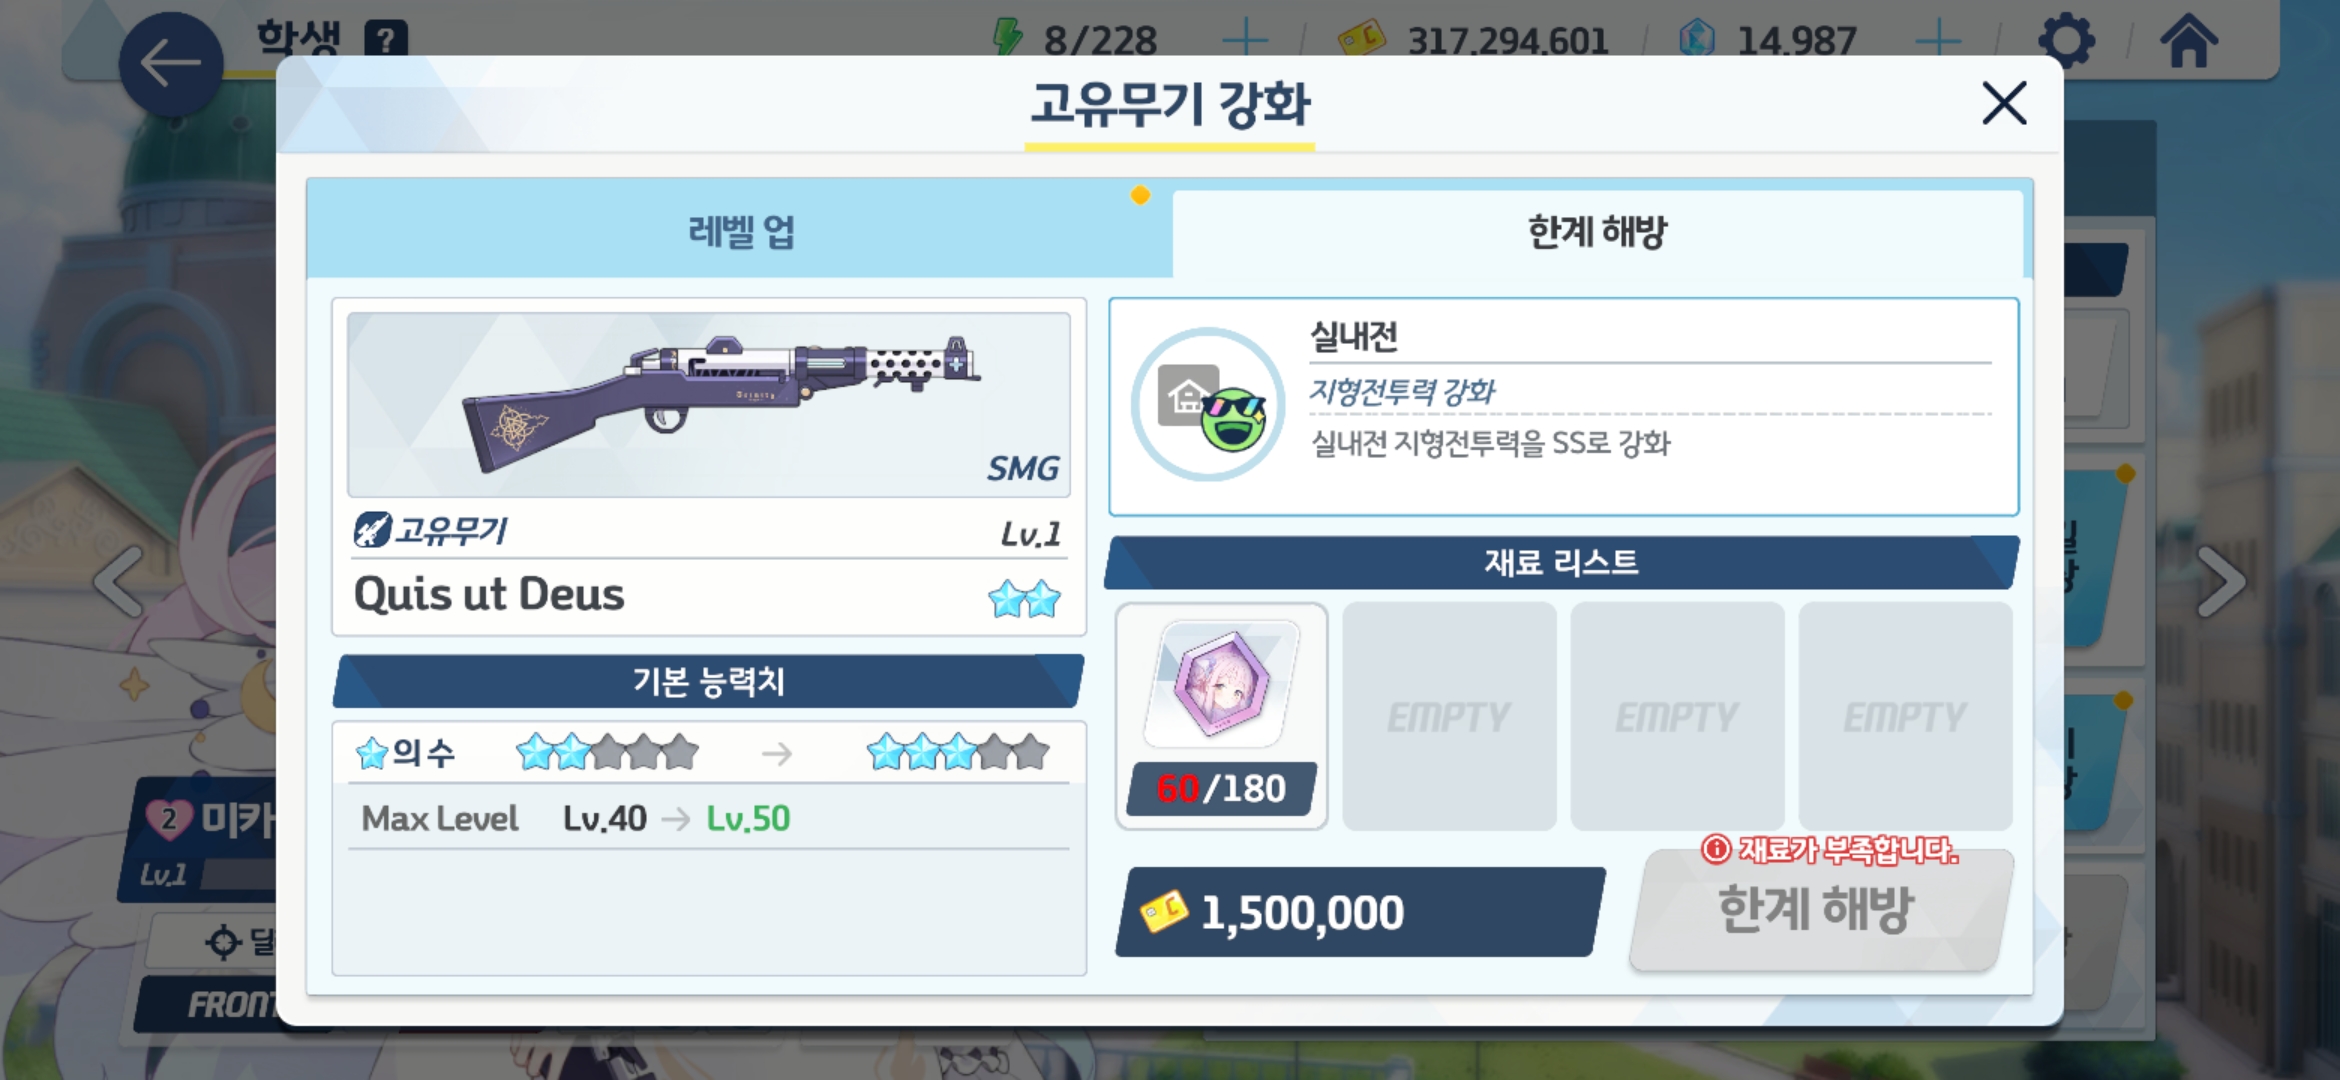
Task: Tap the 1,500,000 credit cost bar
Action: [x=1358, y=912]
